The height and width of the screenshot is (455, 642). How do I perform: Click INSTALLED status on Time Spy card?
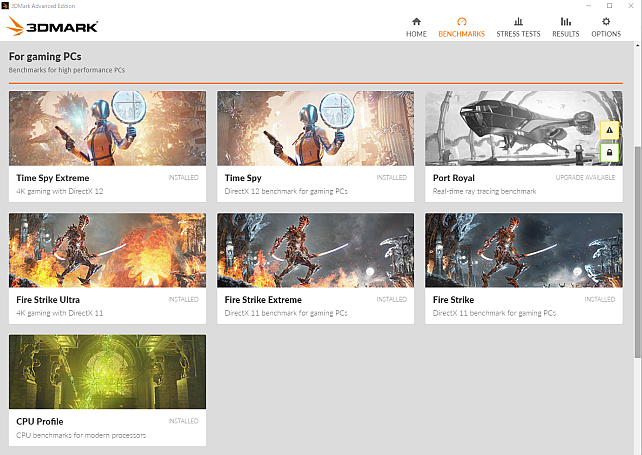pos(392,177)
